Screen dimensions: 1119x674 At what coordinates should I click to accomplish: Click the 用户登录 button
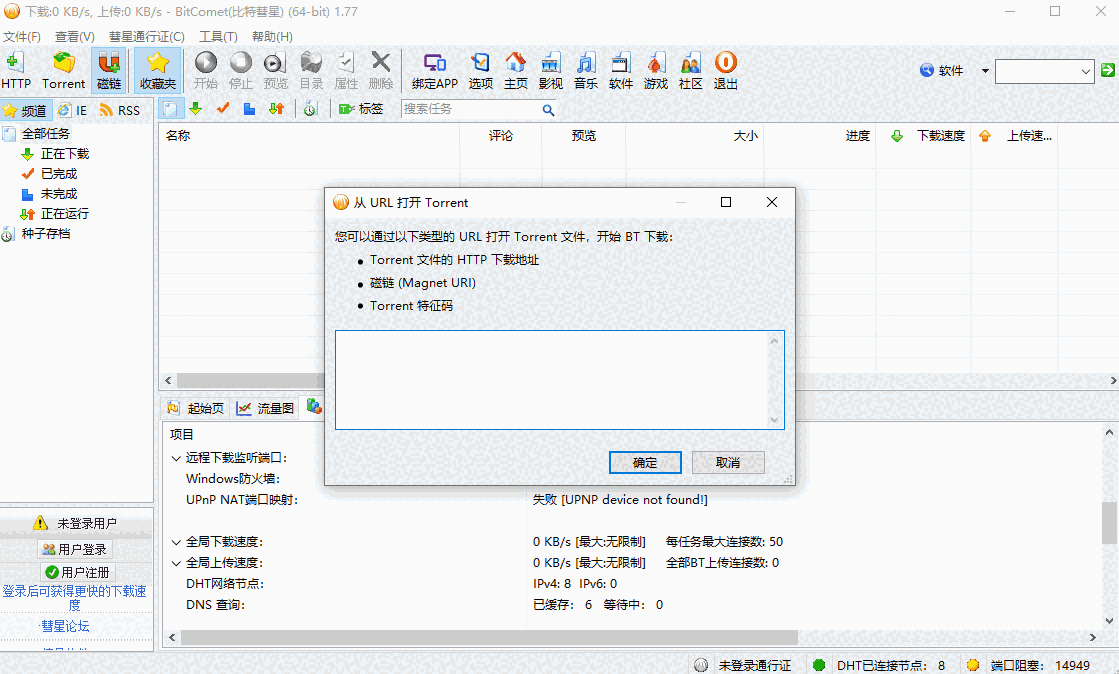[75, 549]
